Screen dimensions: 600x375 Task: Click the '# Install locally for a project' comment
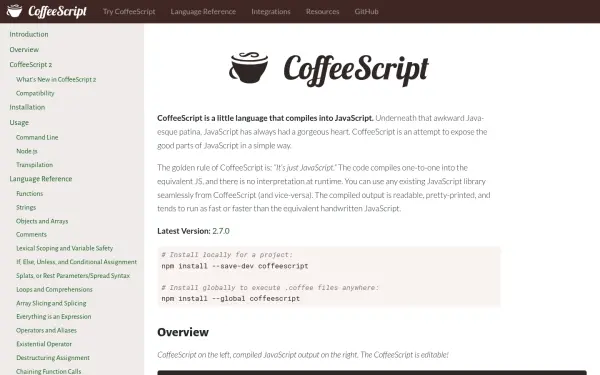pos(227,255)
